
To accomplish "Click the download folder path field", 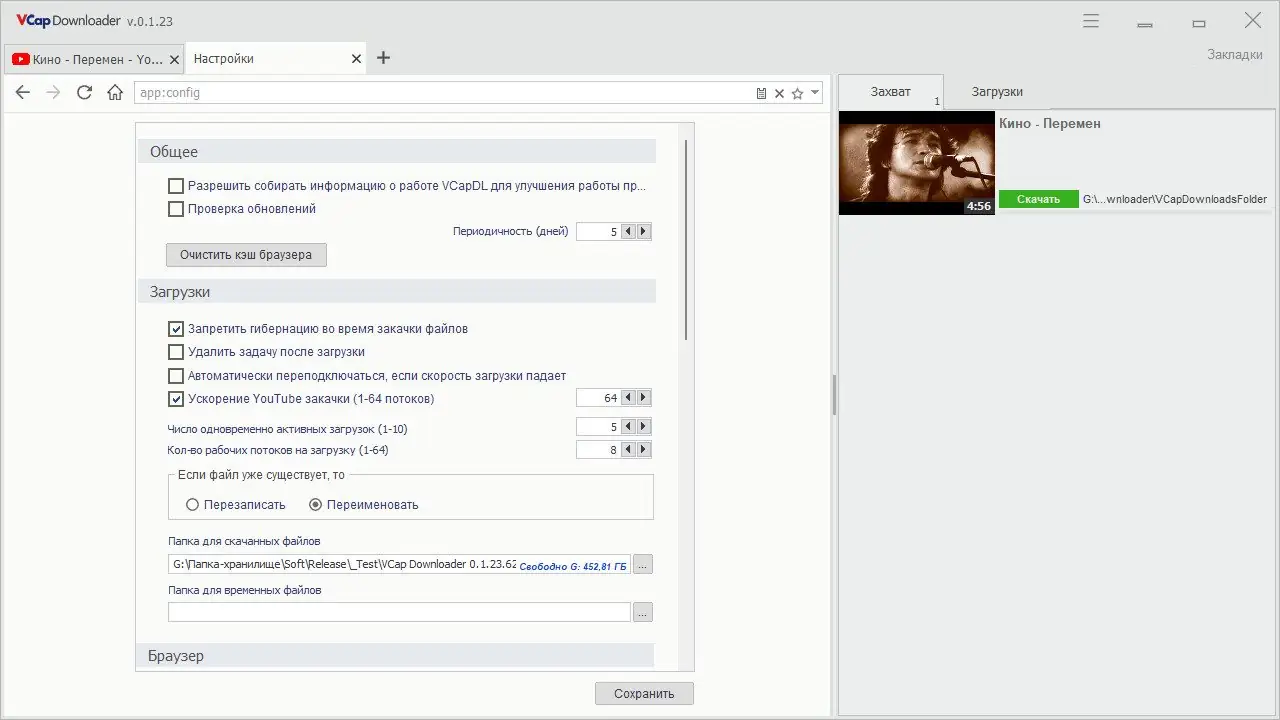I will 399,565.
